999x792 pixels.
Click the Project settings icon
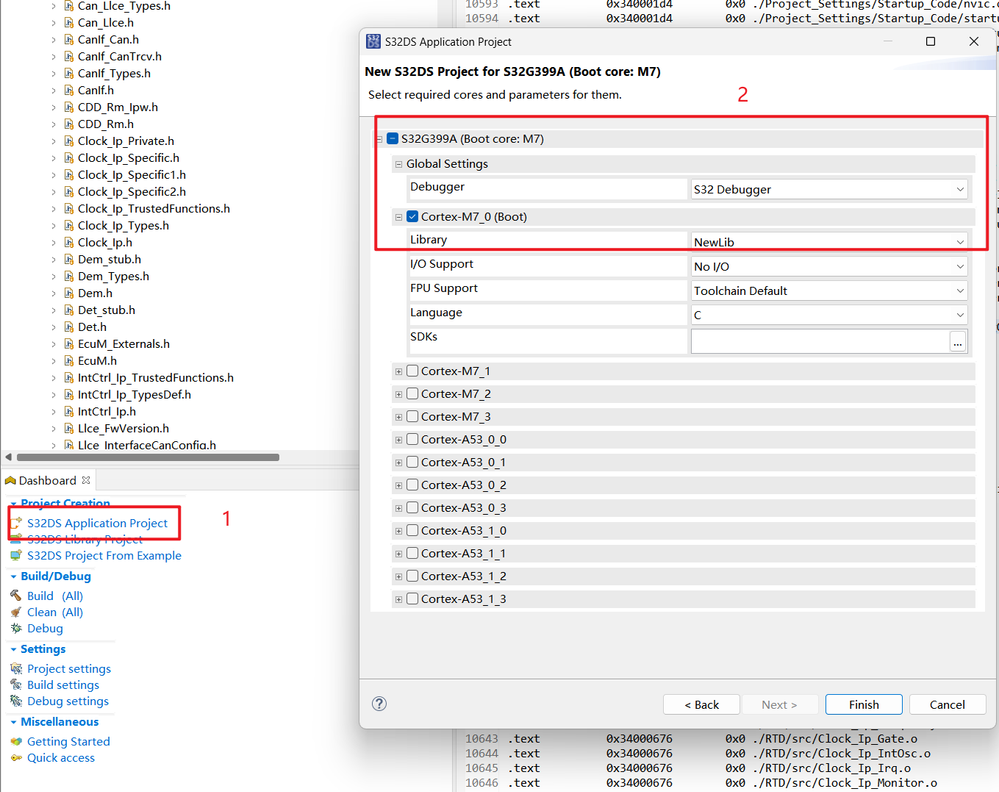point(17,668)
